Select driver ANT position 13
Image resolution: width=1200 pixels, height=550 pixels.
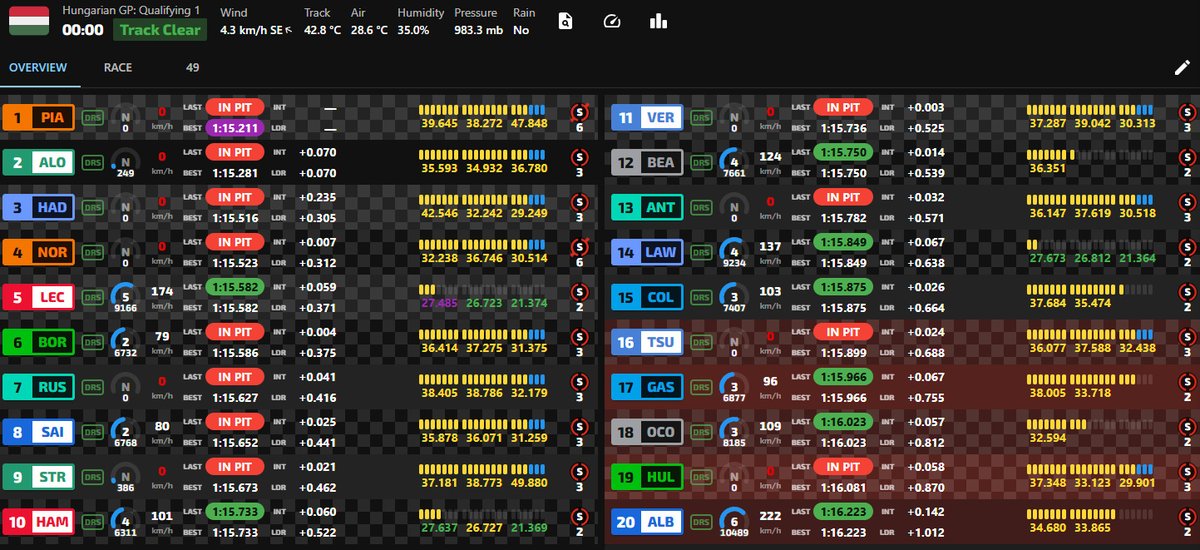click(646, 208)
